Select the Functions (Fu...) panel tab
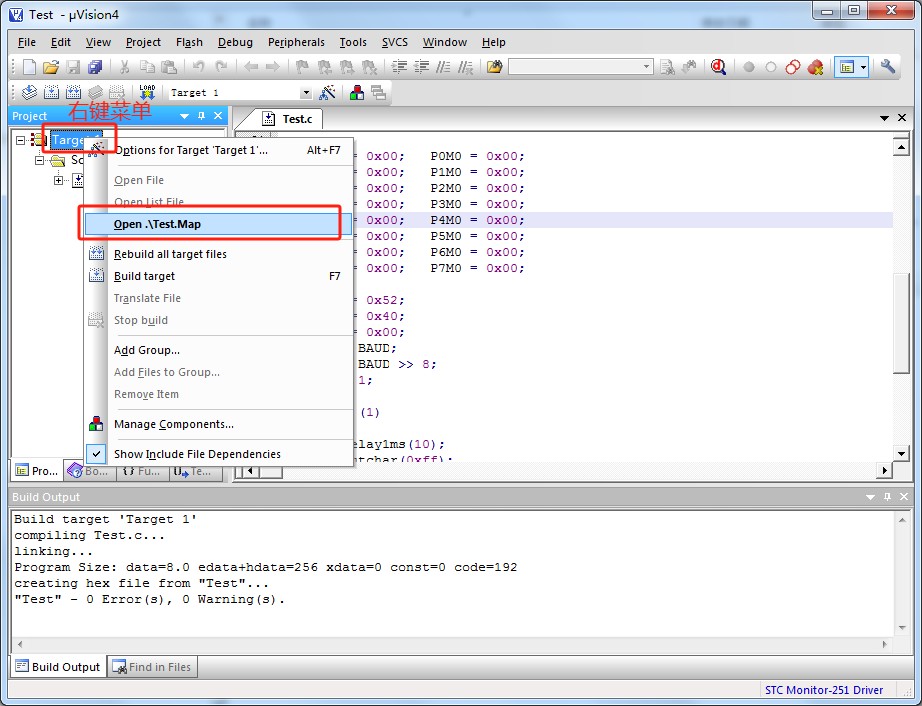Viewport: 922px width, 706px height. [142, 471]
